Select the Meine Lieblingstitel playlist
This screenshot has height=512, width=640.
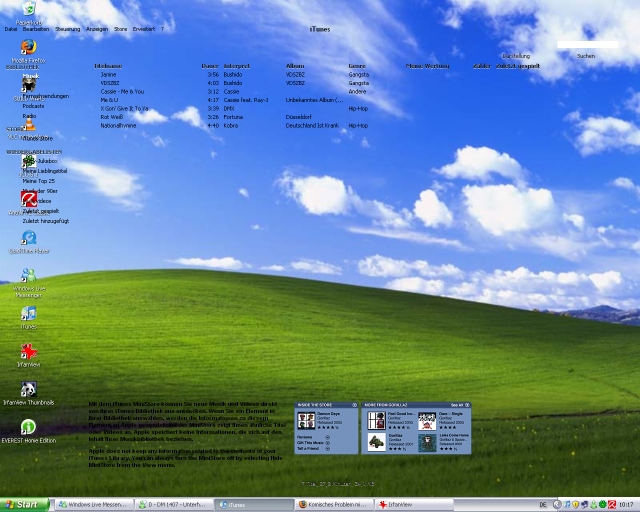tap(45, 171)
